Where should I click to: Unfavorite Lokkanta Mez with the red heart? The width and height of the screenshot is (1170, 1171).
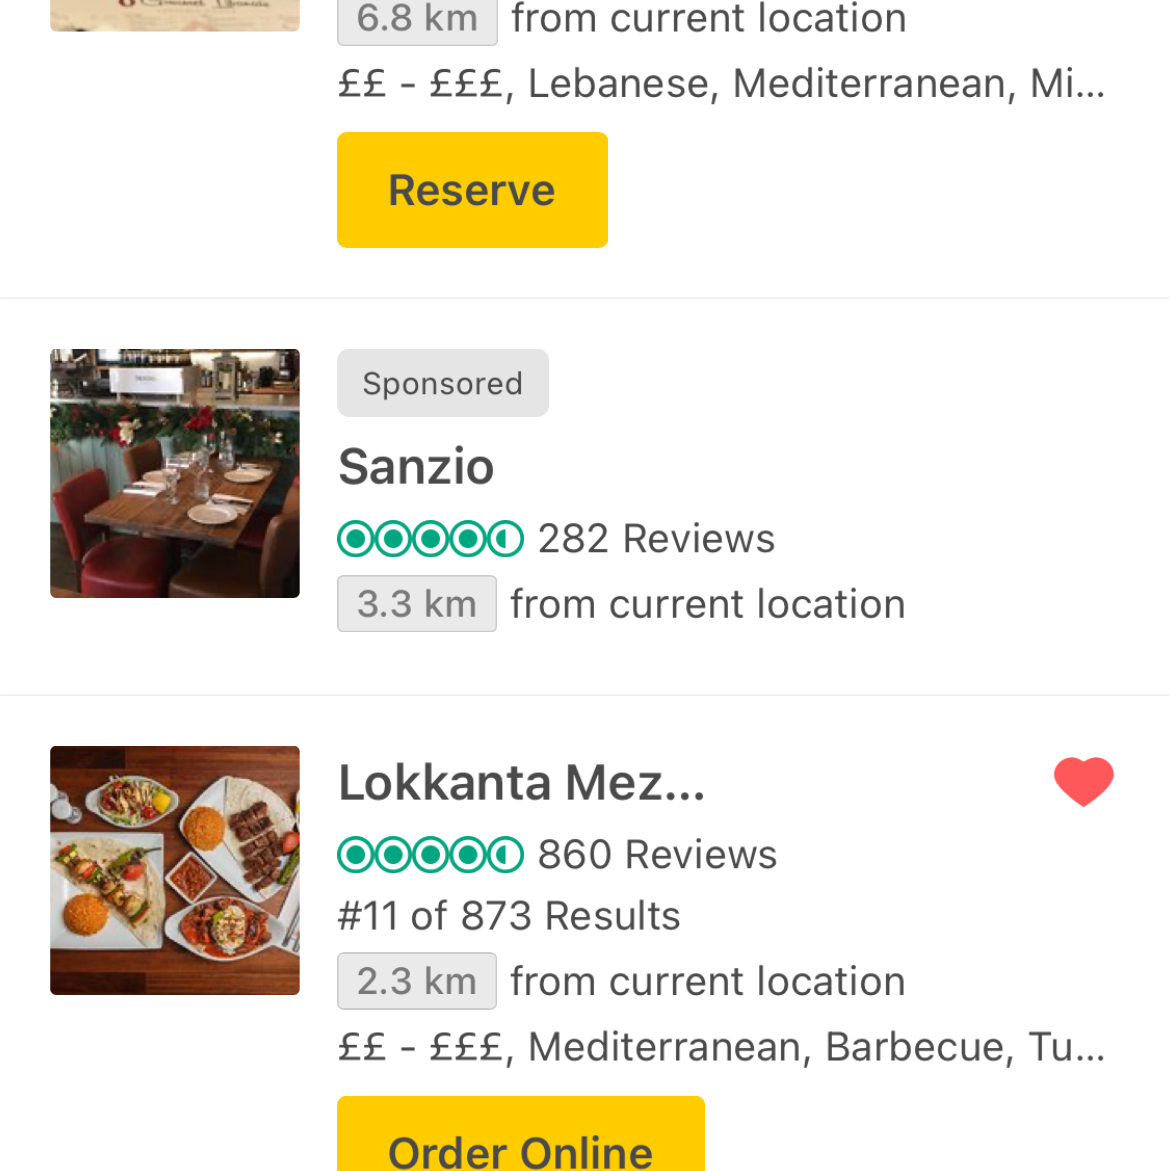1083,781
